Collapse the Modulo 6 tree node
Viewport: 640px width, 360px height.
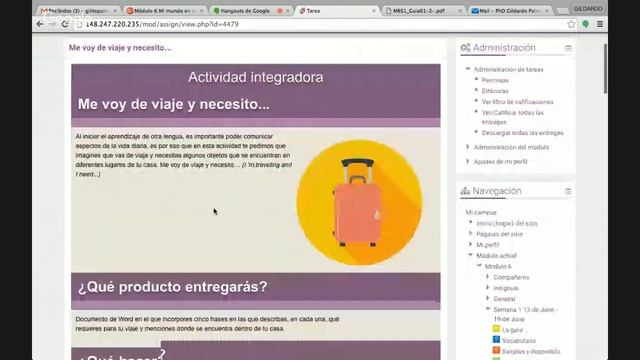(x=479, y=266)
